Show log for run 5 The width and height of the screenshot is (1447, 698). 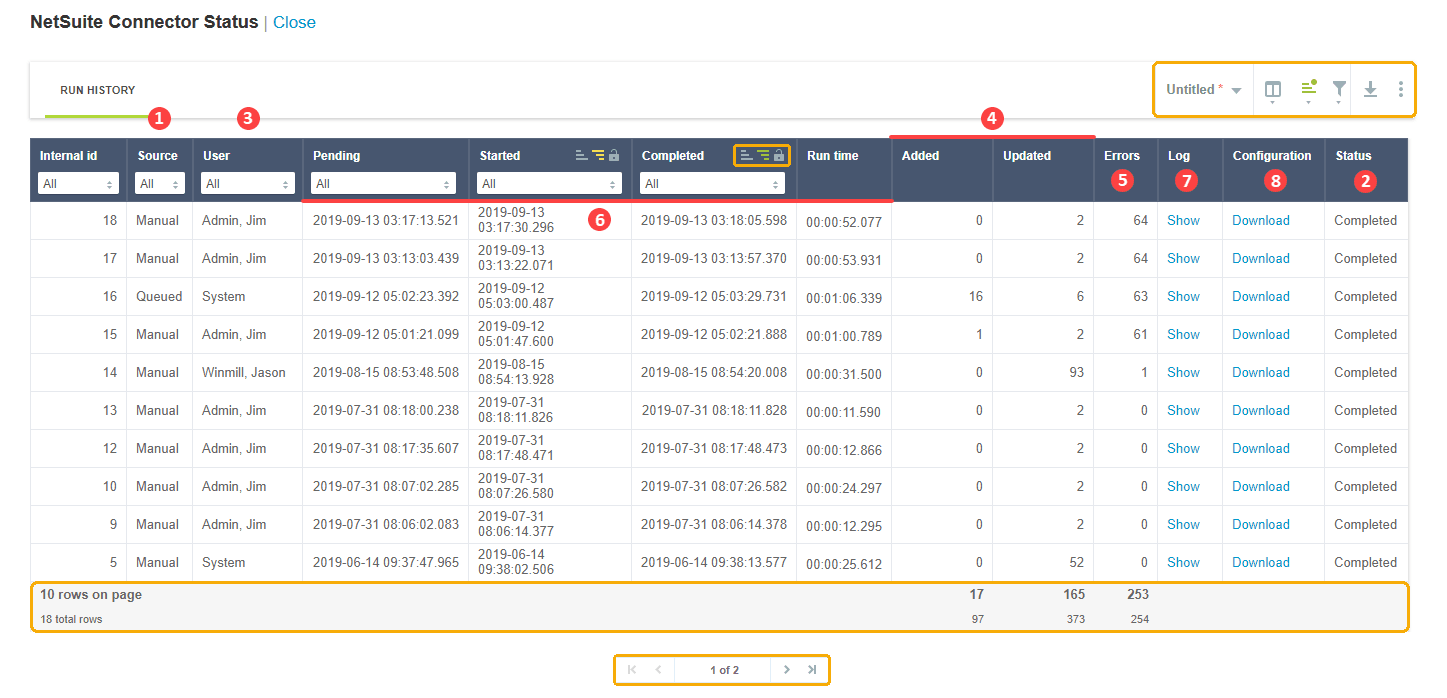coord(1183,562)
